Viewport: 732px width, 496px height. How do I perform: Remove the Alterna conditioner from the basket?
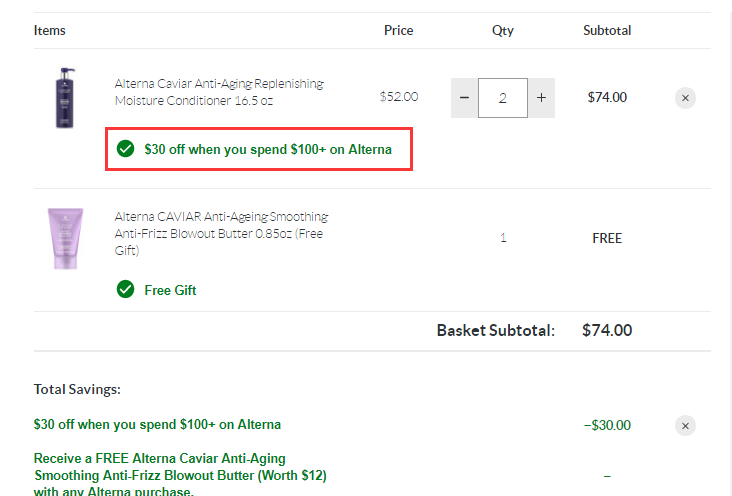pyautogui.click(x=685, y=98)
